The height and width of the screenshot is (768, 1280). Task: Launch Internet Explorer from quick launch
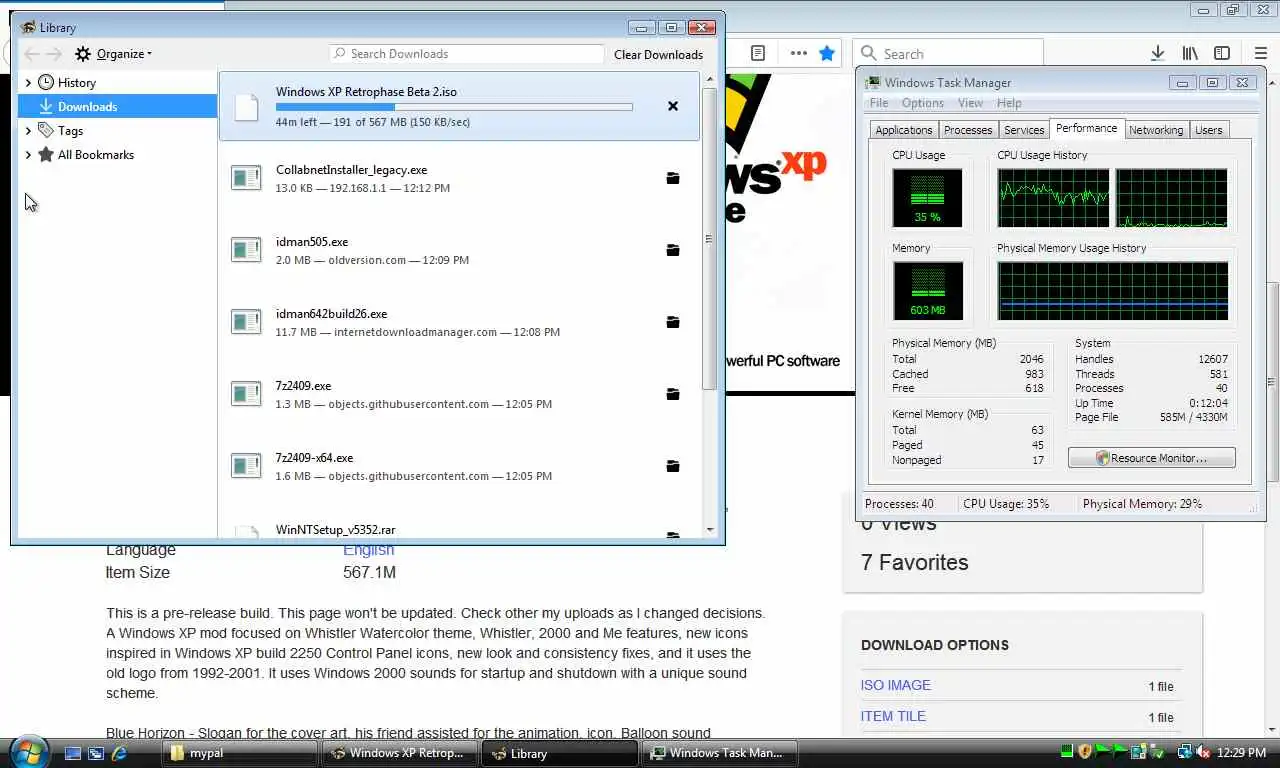click(x=120, y=753)
